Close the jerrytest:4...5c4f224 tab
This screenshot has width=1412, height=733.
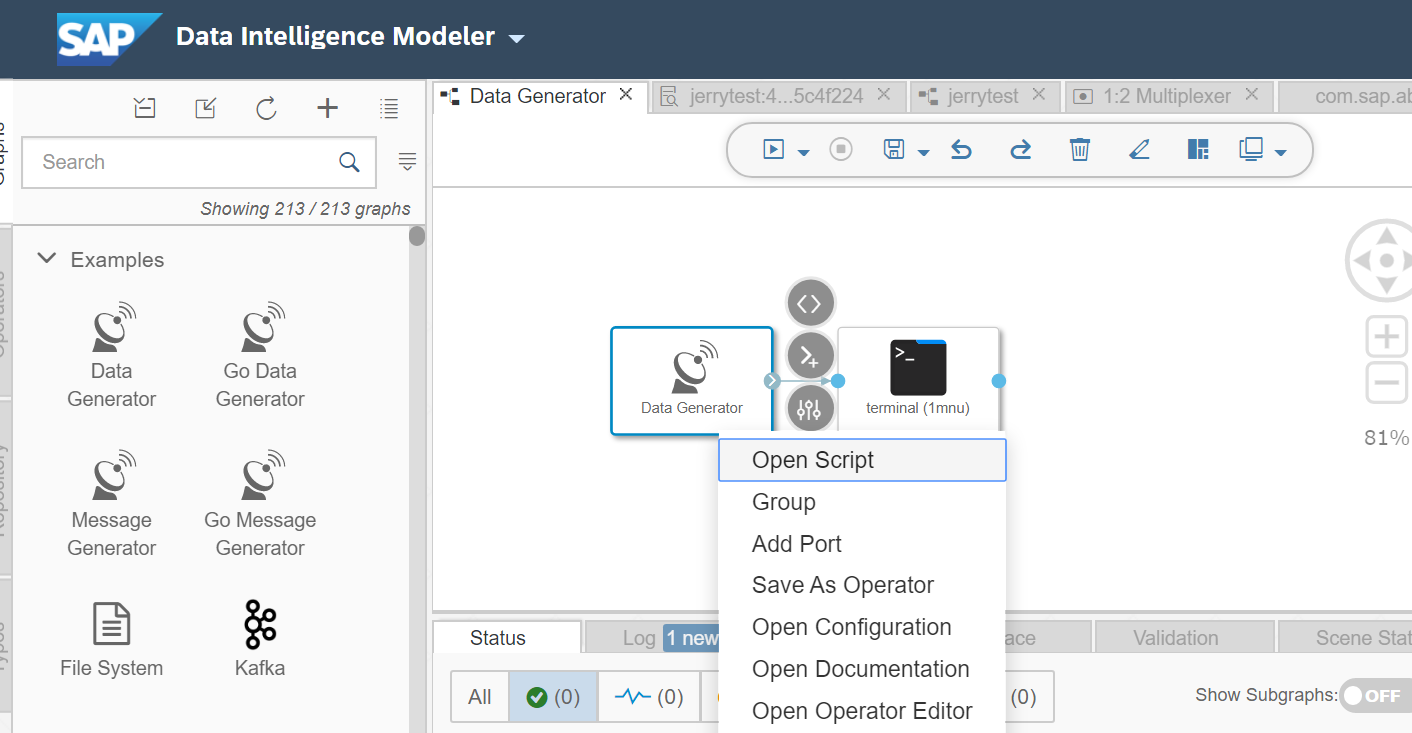click(x=884, y=95)
